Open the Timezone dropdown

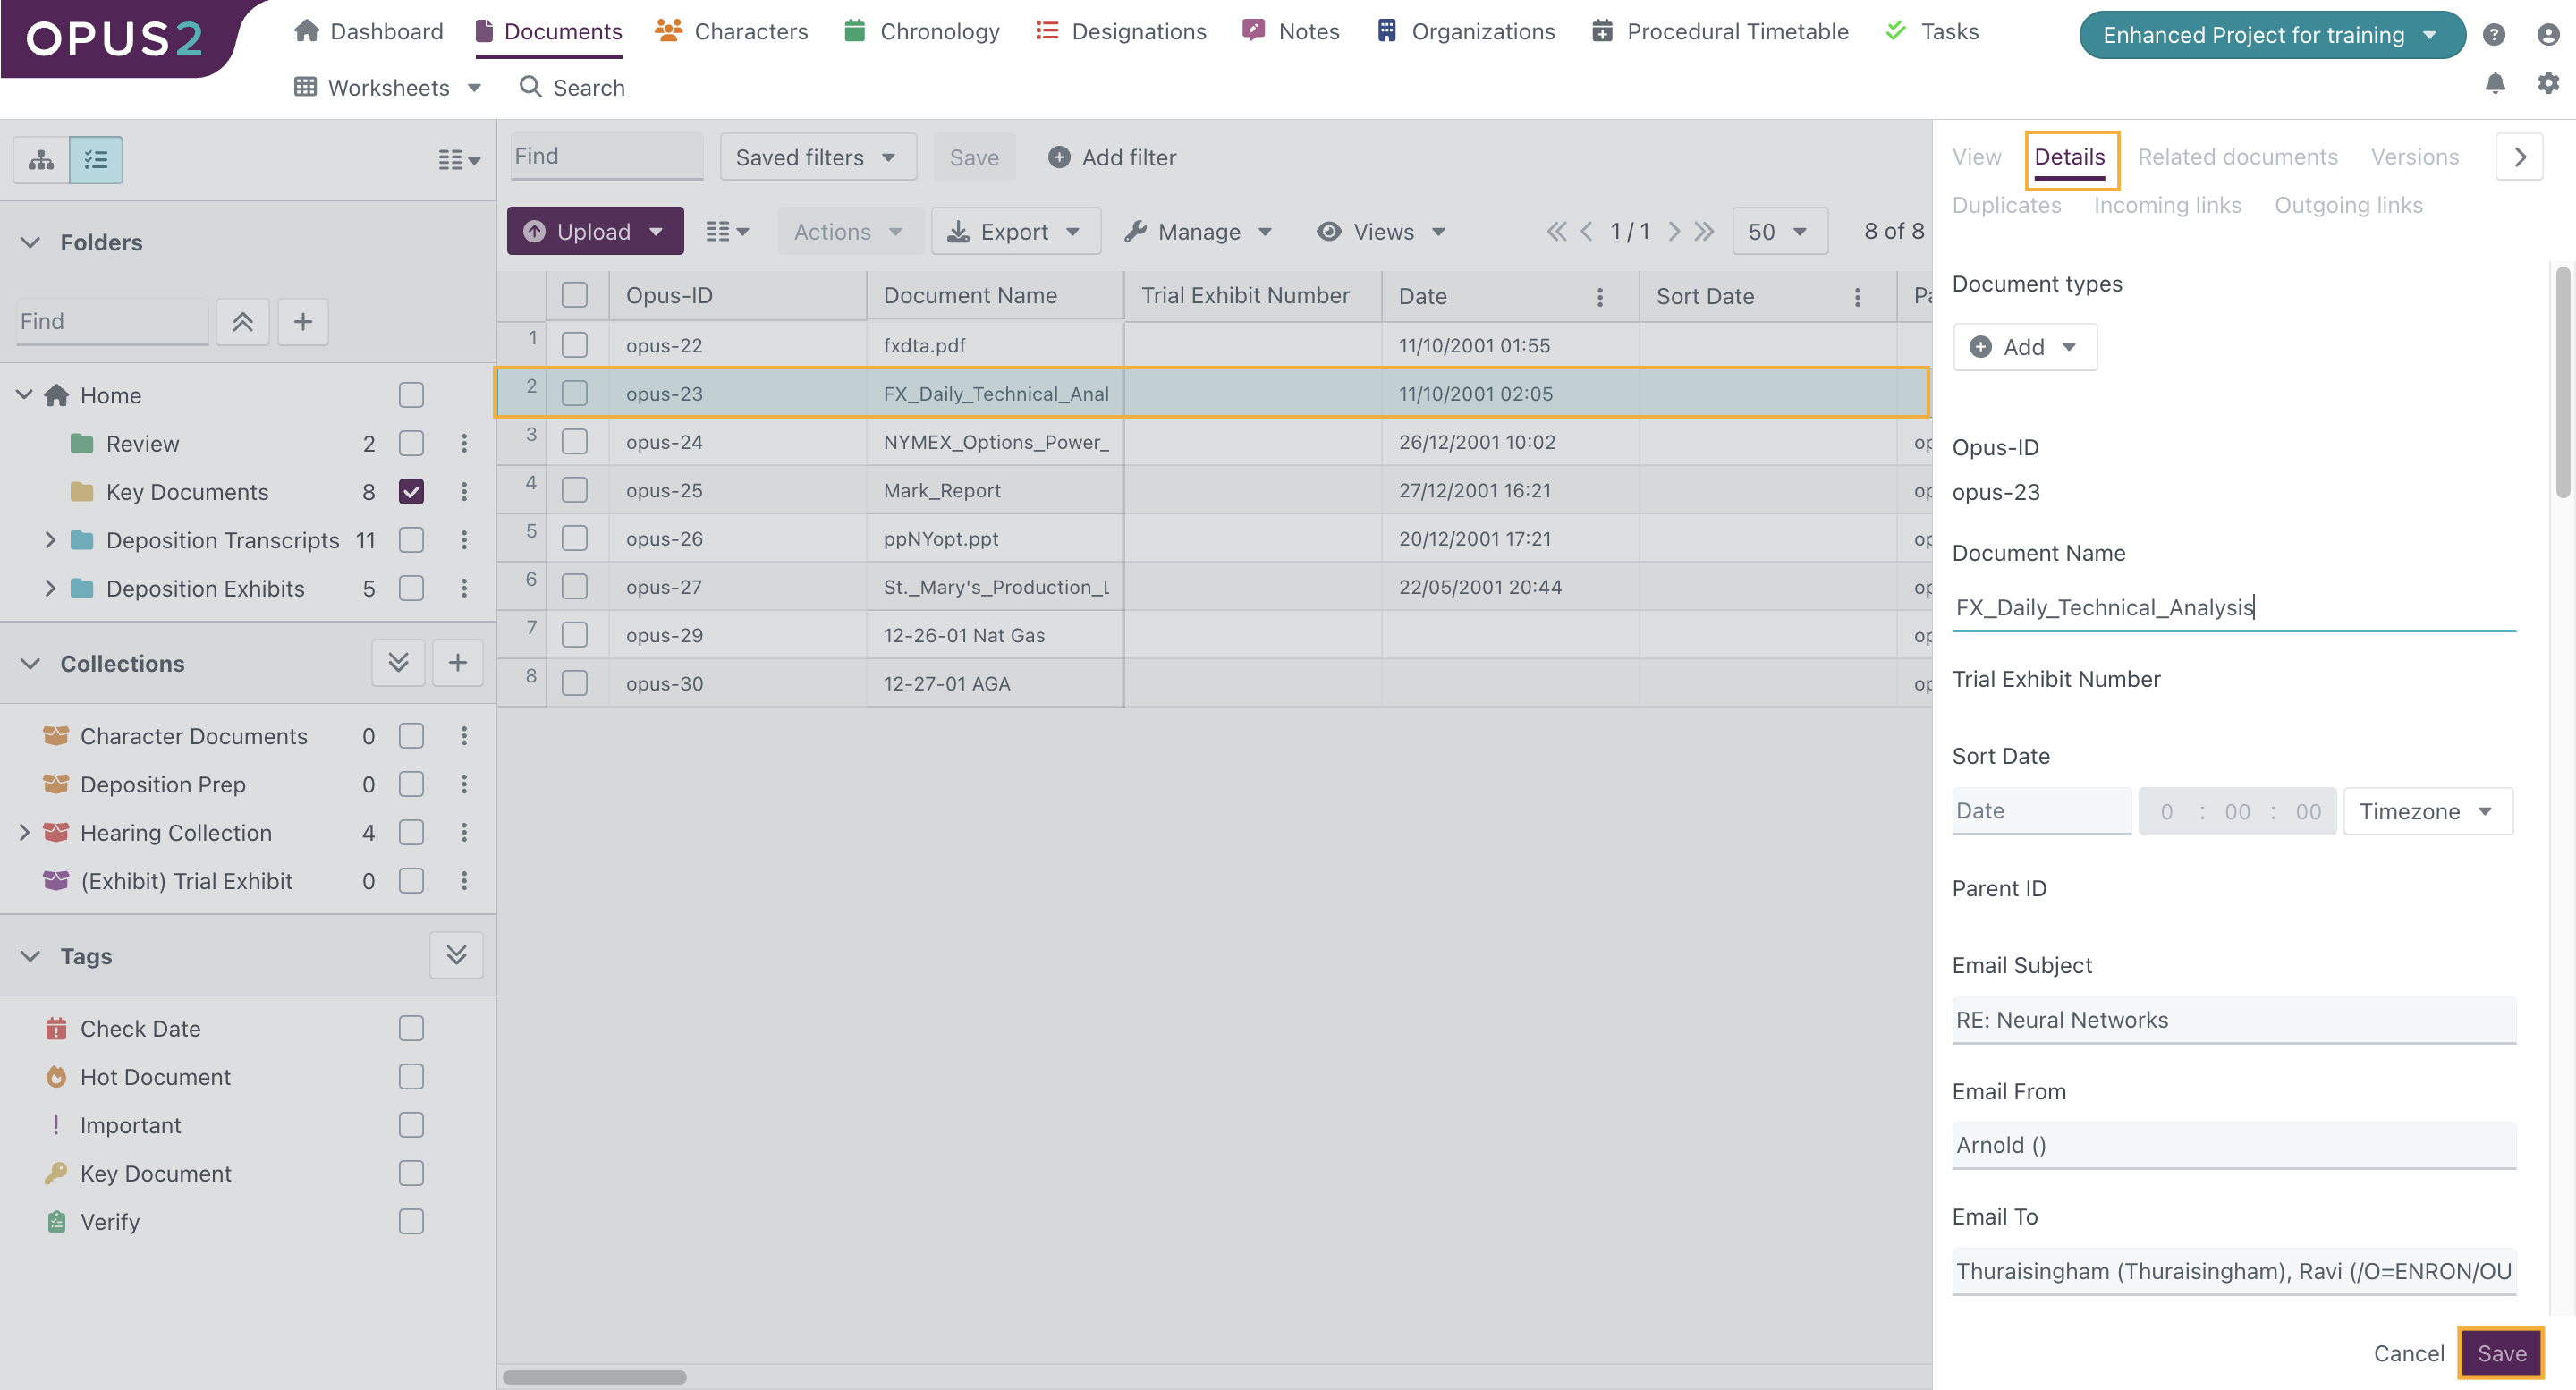2427,811
